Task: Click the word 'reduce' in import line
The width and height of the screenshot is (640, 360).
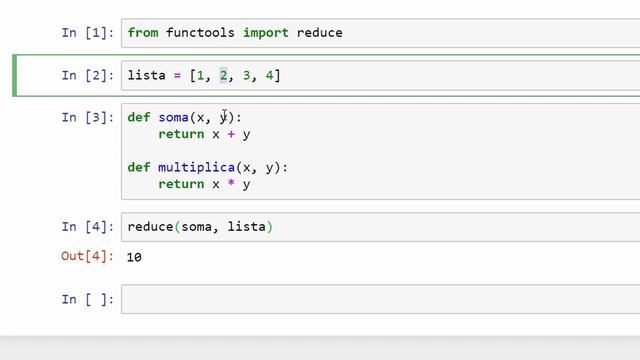Action: [320, 33]
